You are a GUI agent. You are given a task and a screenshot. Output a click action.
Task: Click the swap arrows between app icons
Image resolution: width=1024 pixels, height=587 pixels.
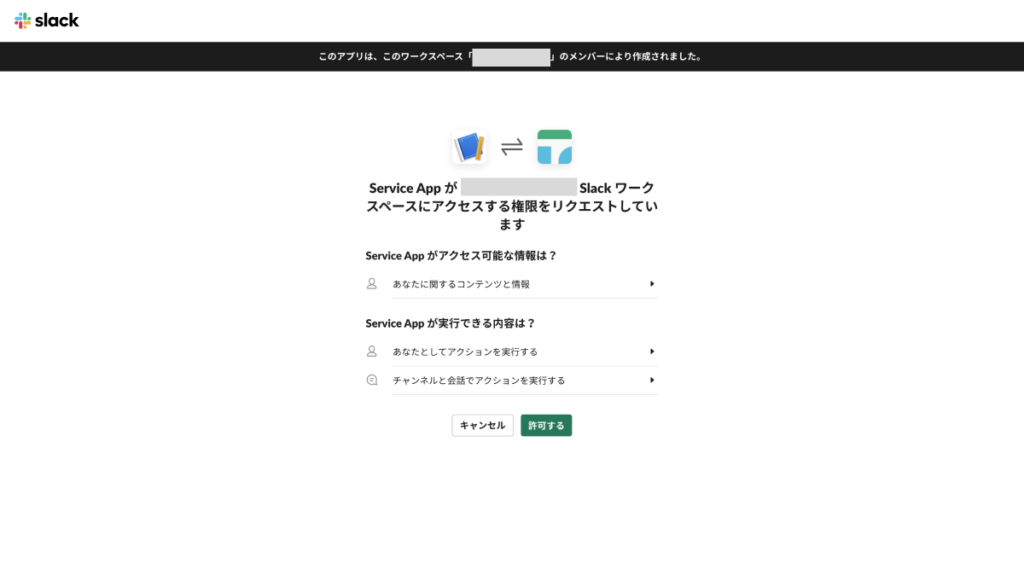[x=512, y=147]
